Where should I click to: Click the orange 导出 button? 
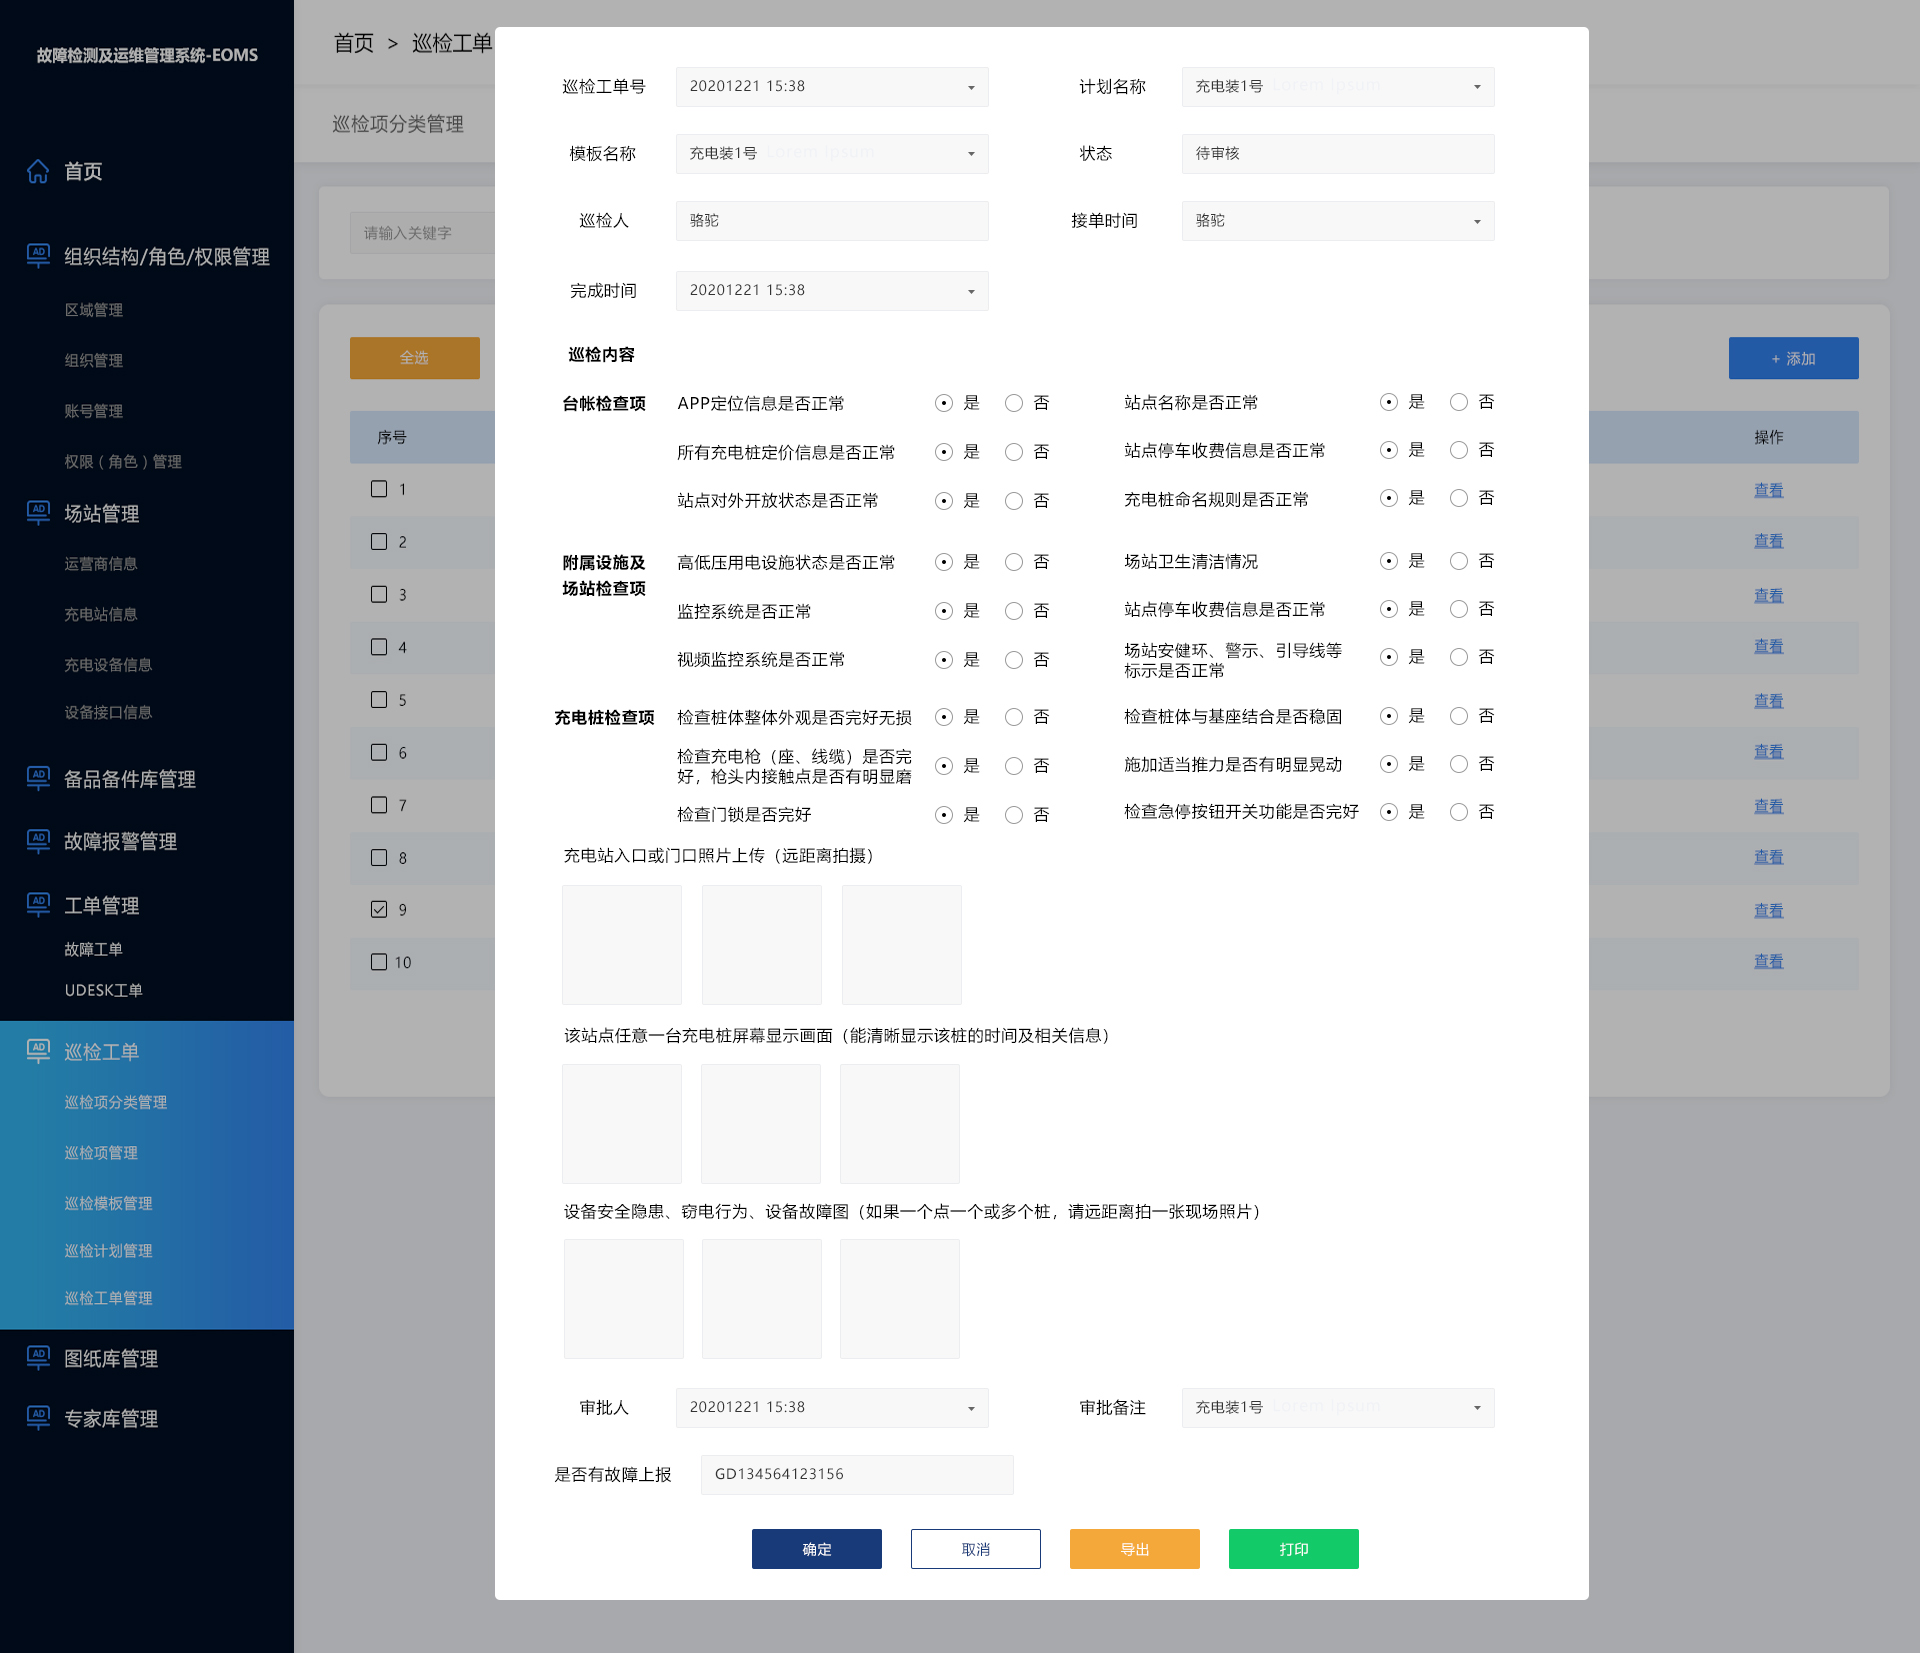point(1135,1549)
